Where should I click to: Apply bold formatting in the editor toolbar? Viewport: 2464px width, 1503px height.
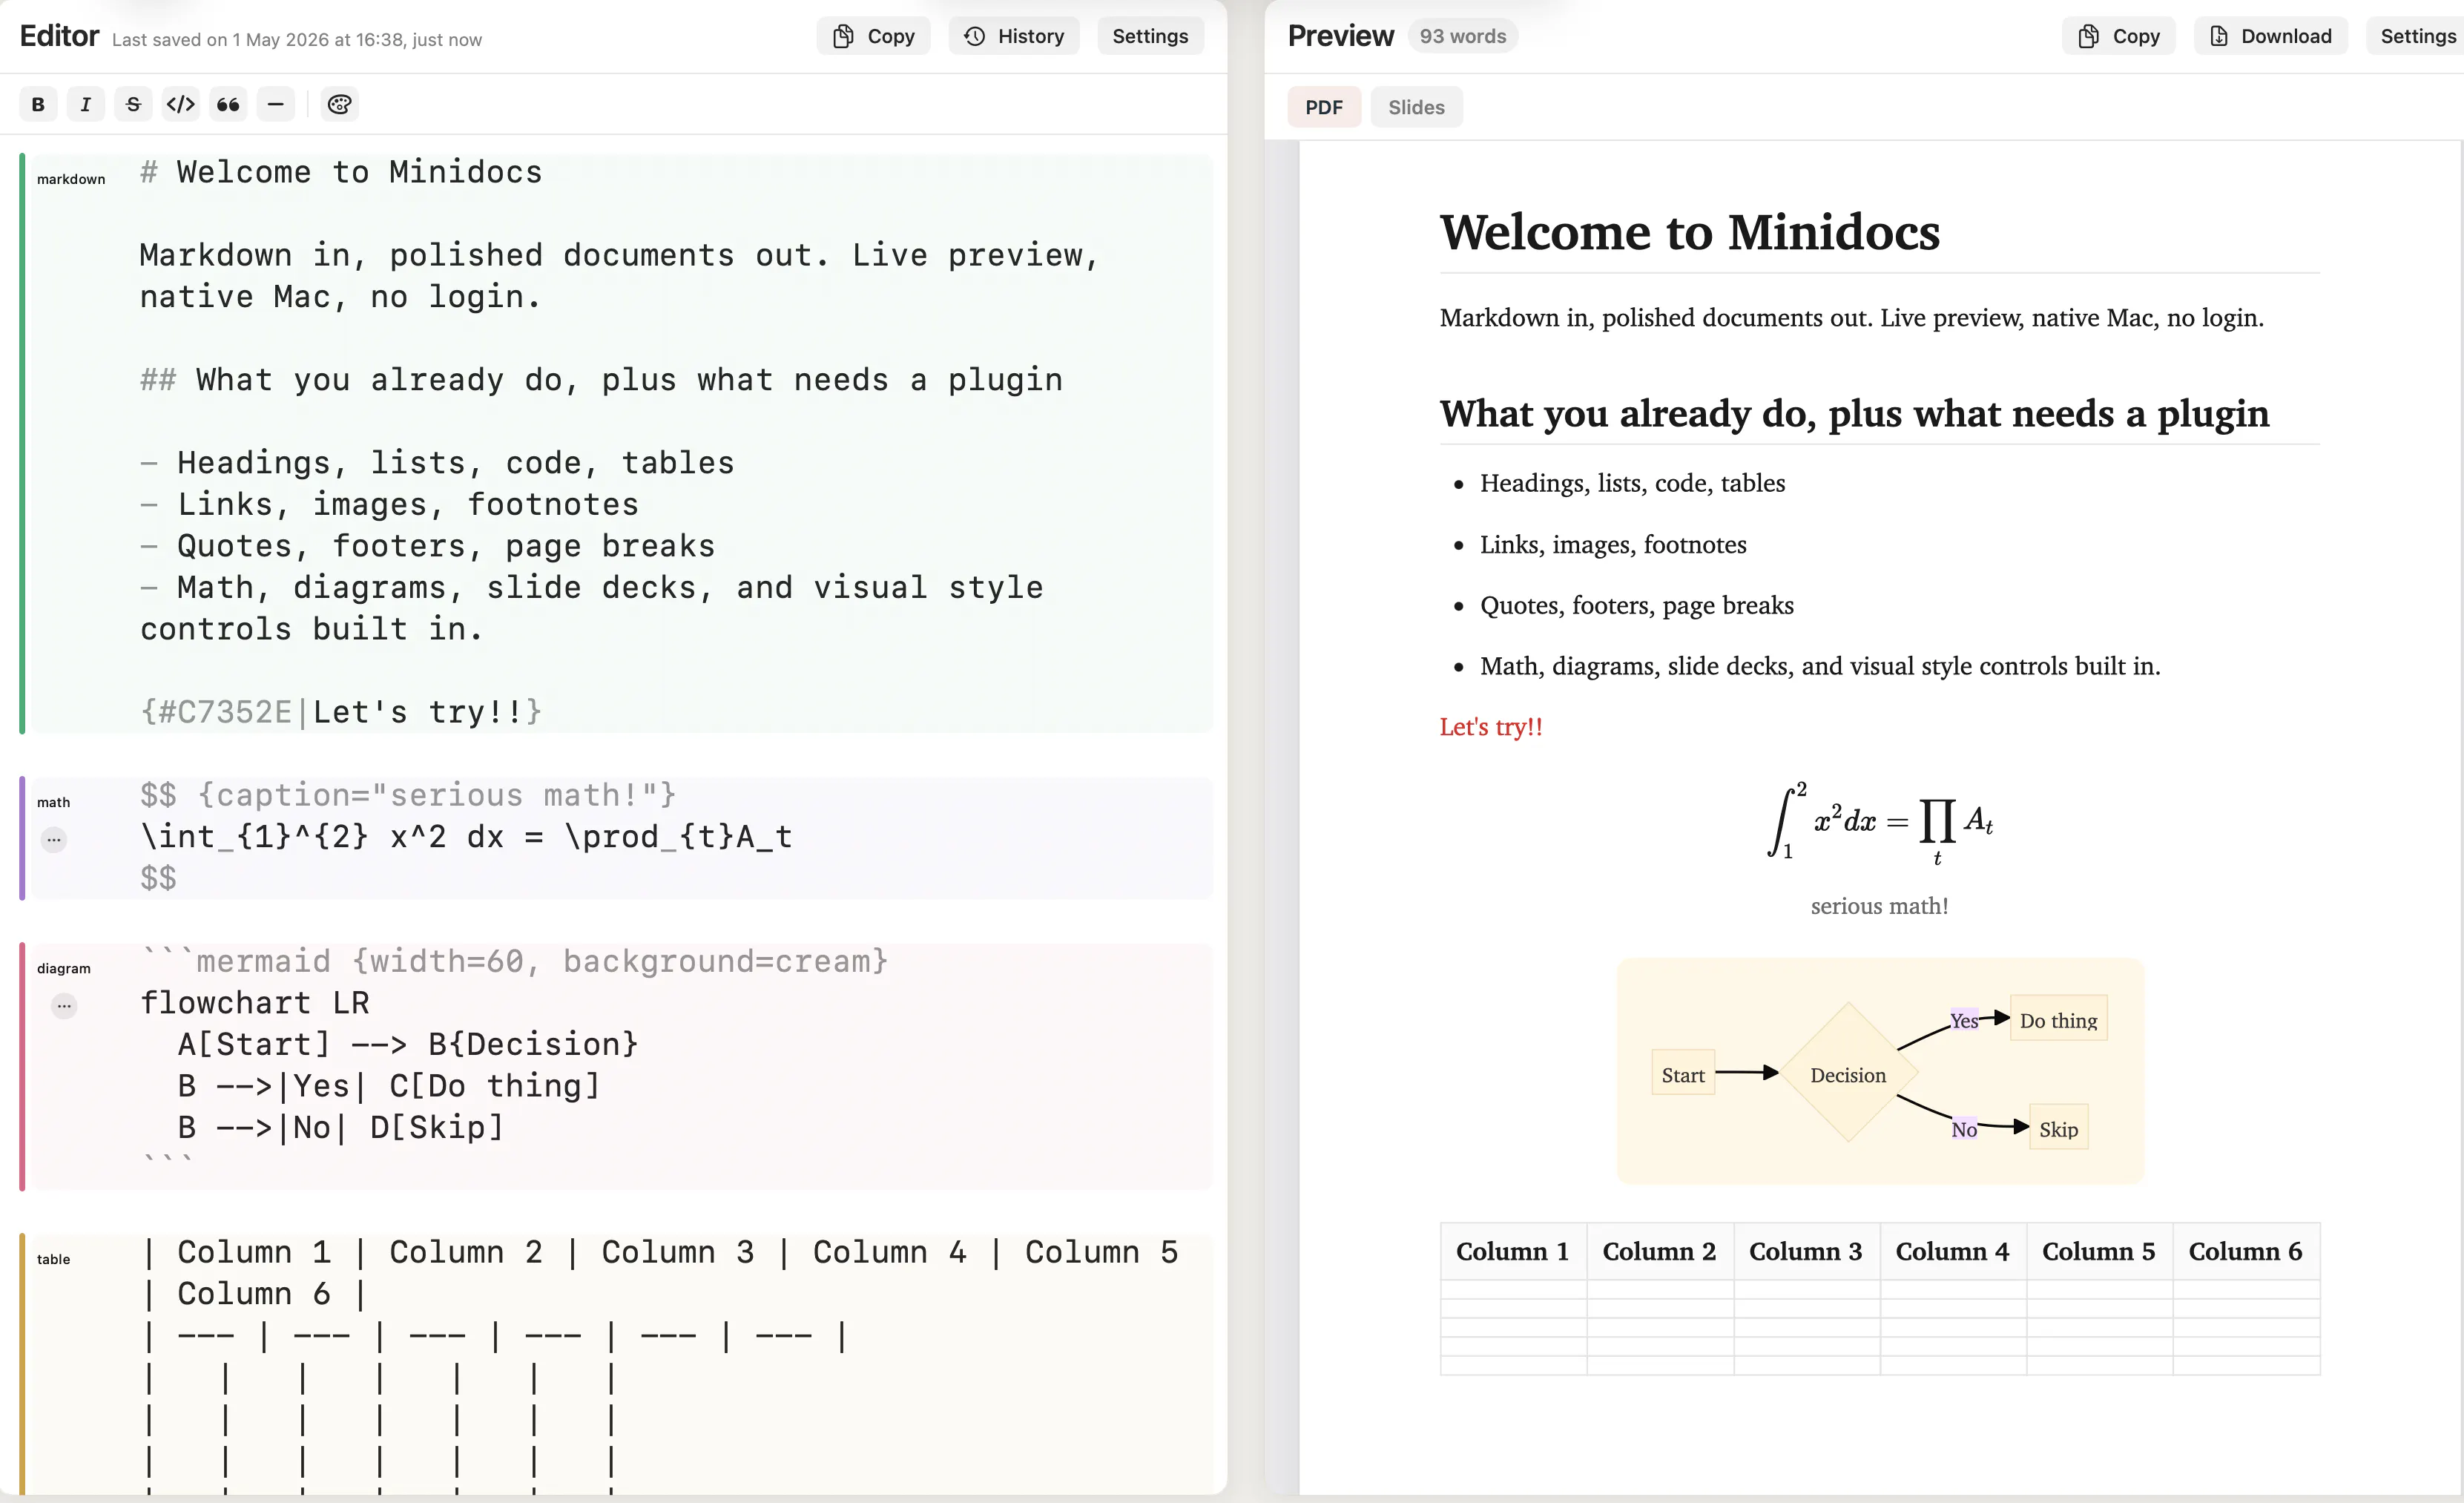pyautogui.click(x=38, y=104)
